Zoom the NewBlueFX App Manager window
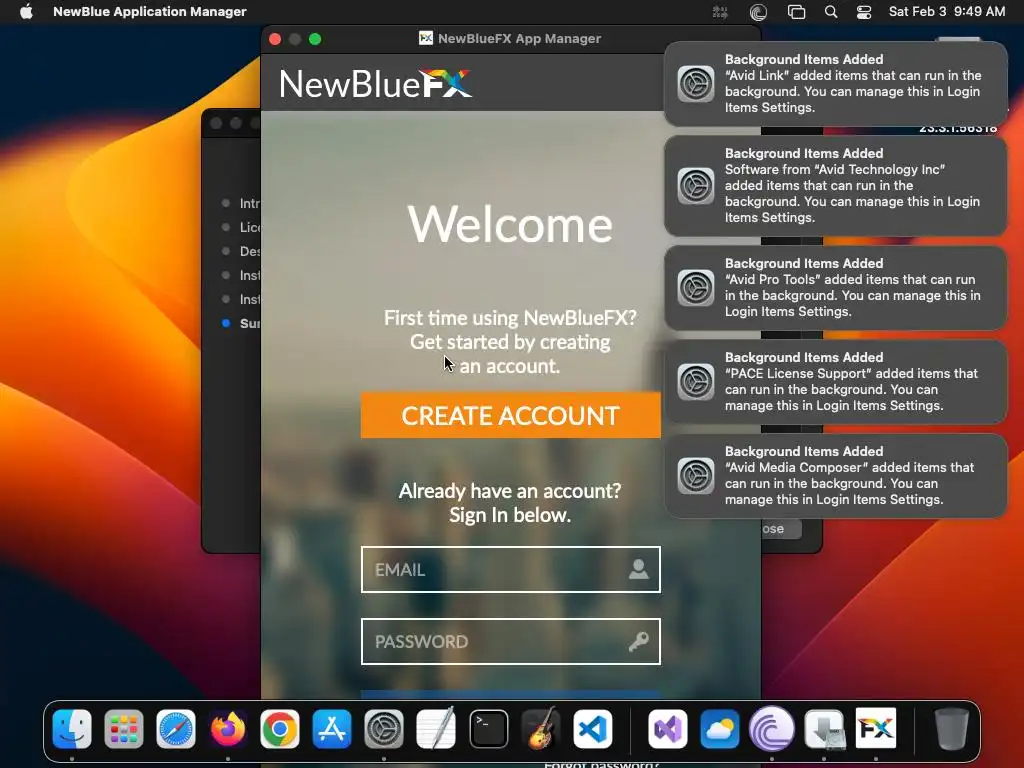 pos(315,39)
